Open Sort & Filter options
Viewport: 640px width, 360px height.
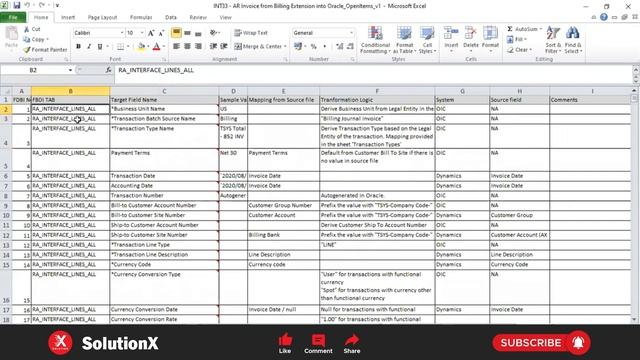coord(553,40)
